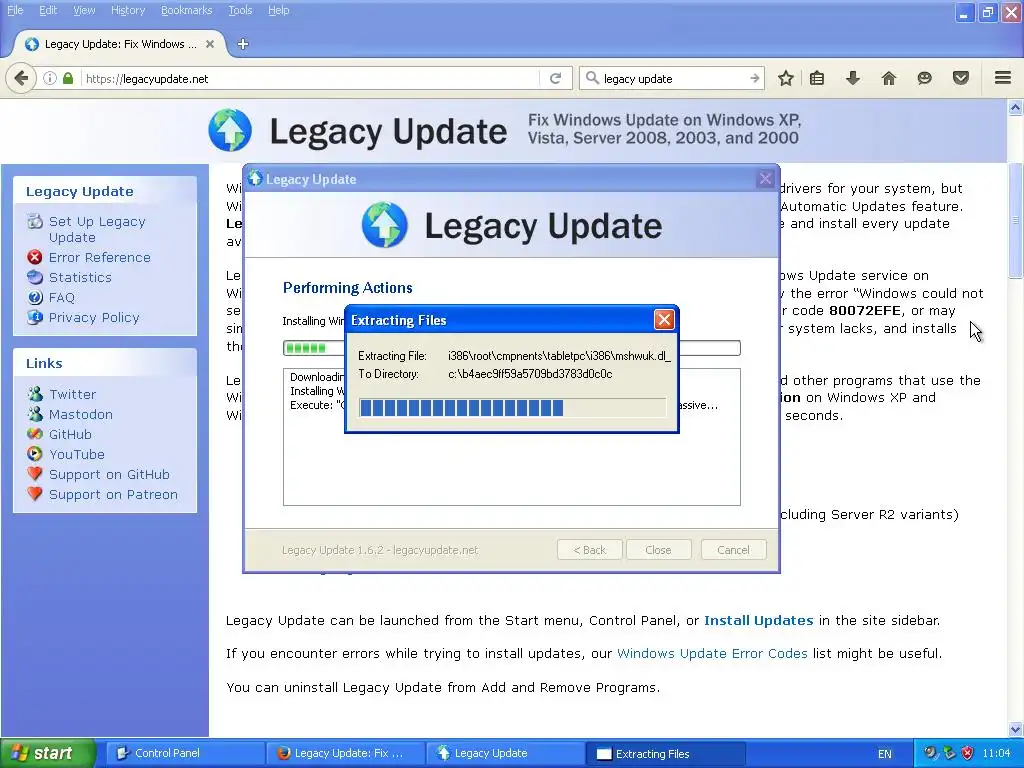Close the Legacy Update browser tab
The width and height of the screenshot is (1024, 768).
(210, 44)
